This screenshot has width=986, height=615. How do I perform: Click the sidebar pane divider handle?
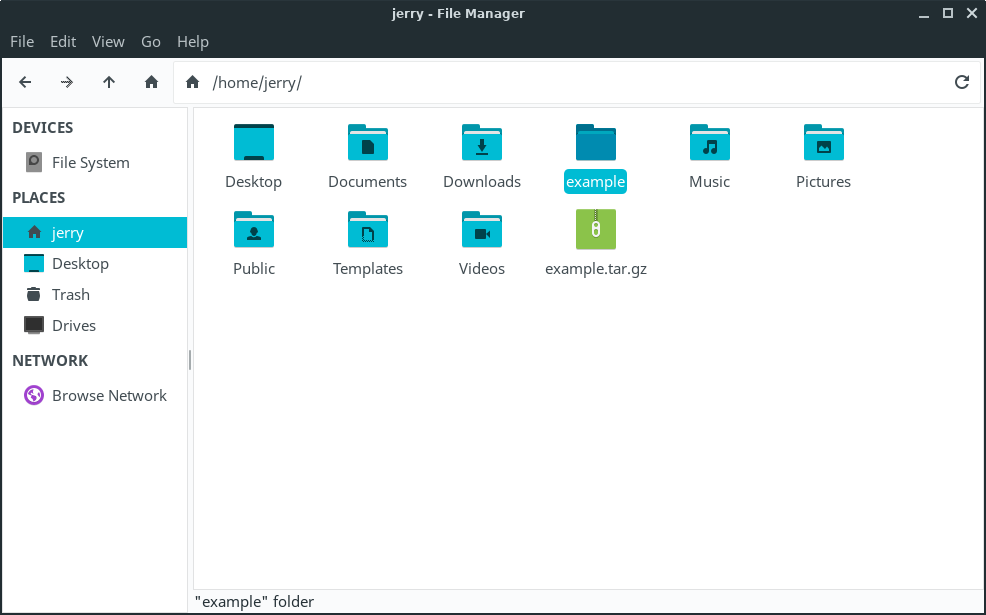click(x=190, y=360)
